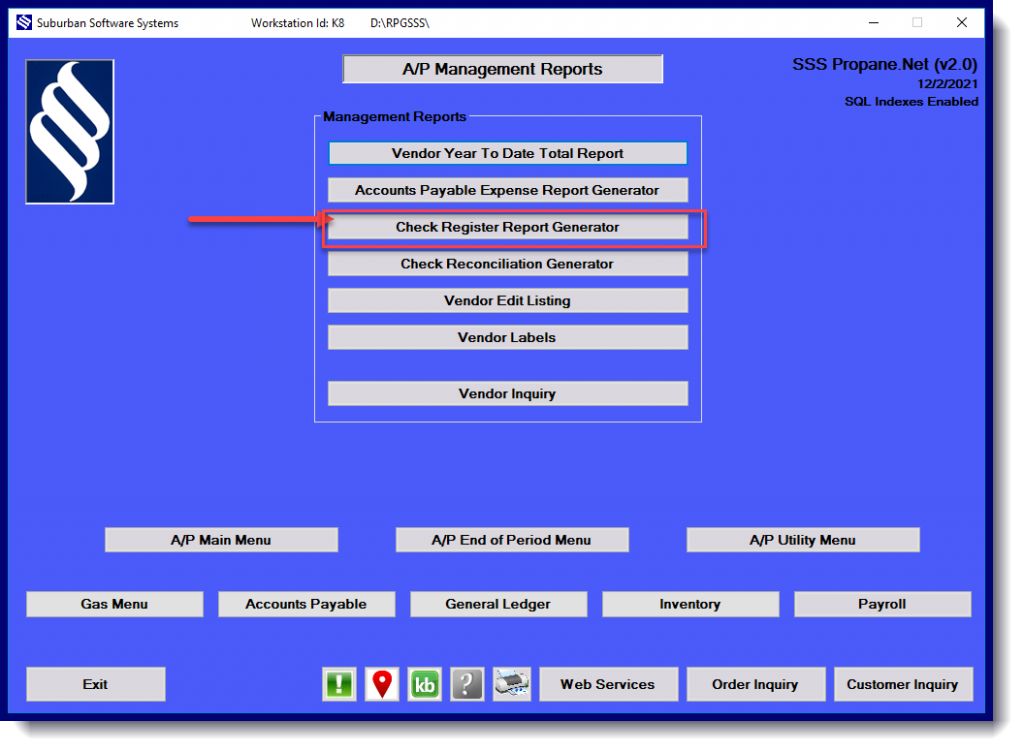This screenshot has height=752, width=1024.
Task: Minimize the Suburban Software Systems window
Action: (x=874, y=23)
